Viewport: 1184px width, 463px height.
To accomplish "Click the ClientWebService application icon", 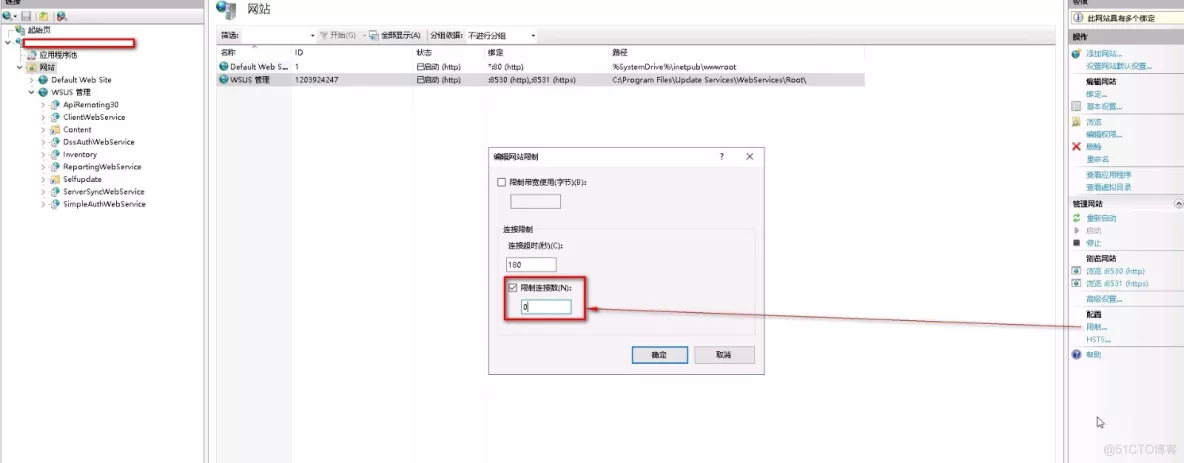I will [x=55, y=117].
